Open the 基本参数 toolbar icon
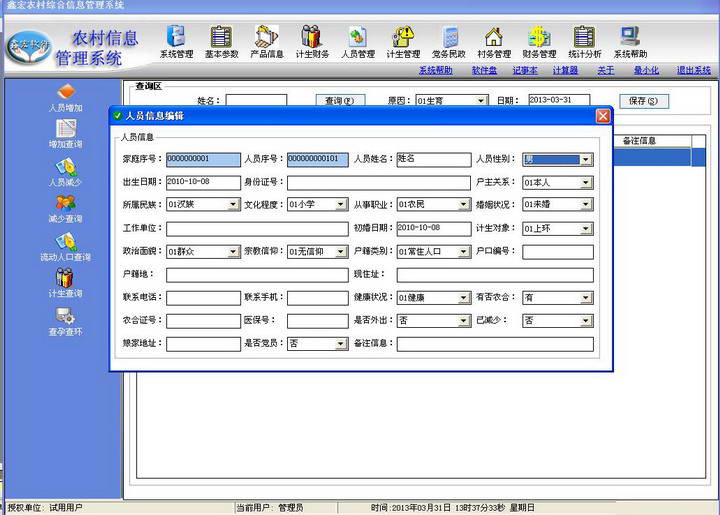 (x=221, y=42)
